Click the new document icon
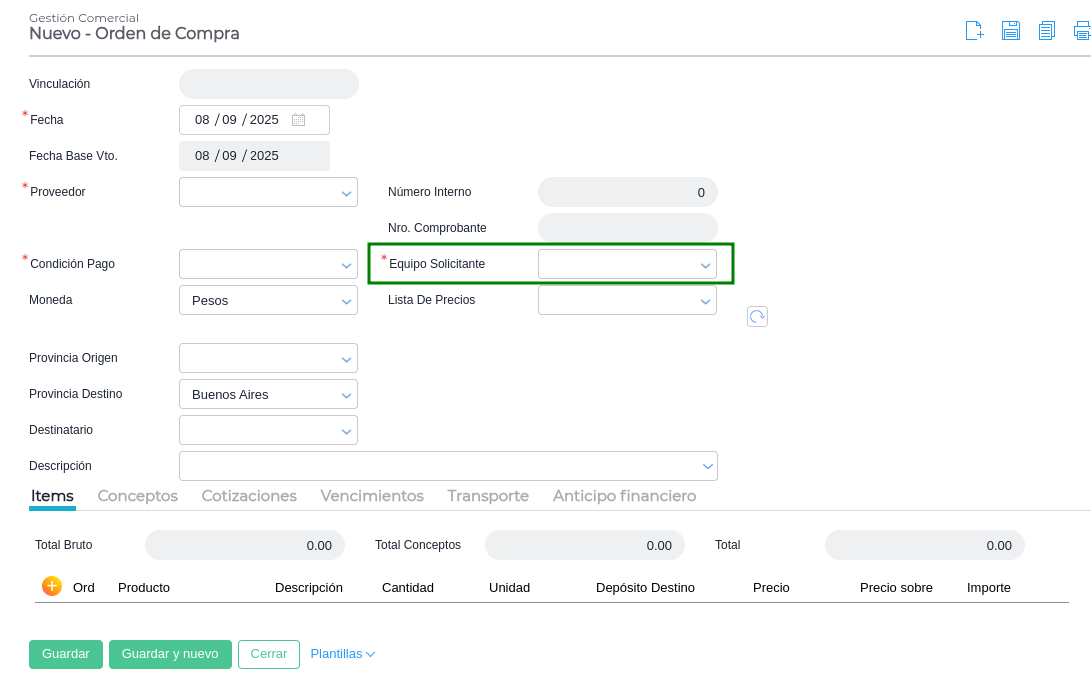The height and width of the screenshot is (678, 1091). point(974,31)
